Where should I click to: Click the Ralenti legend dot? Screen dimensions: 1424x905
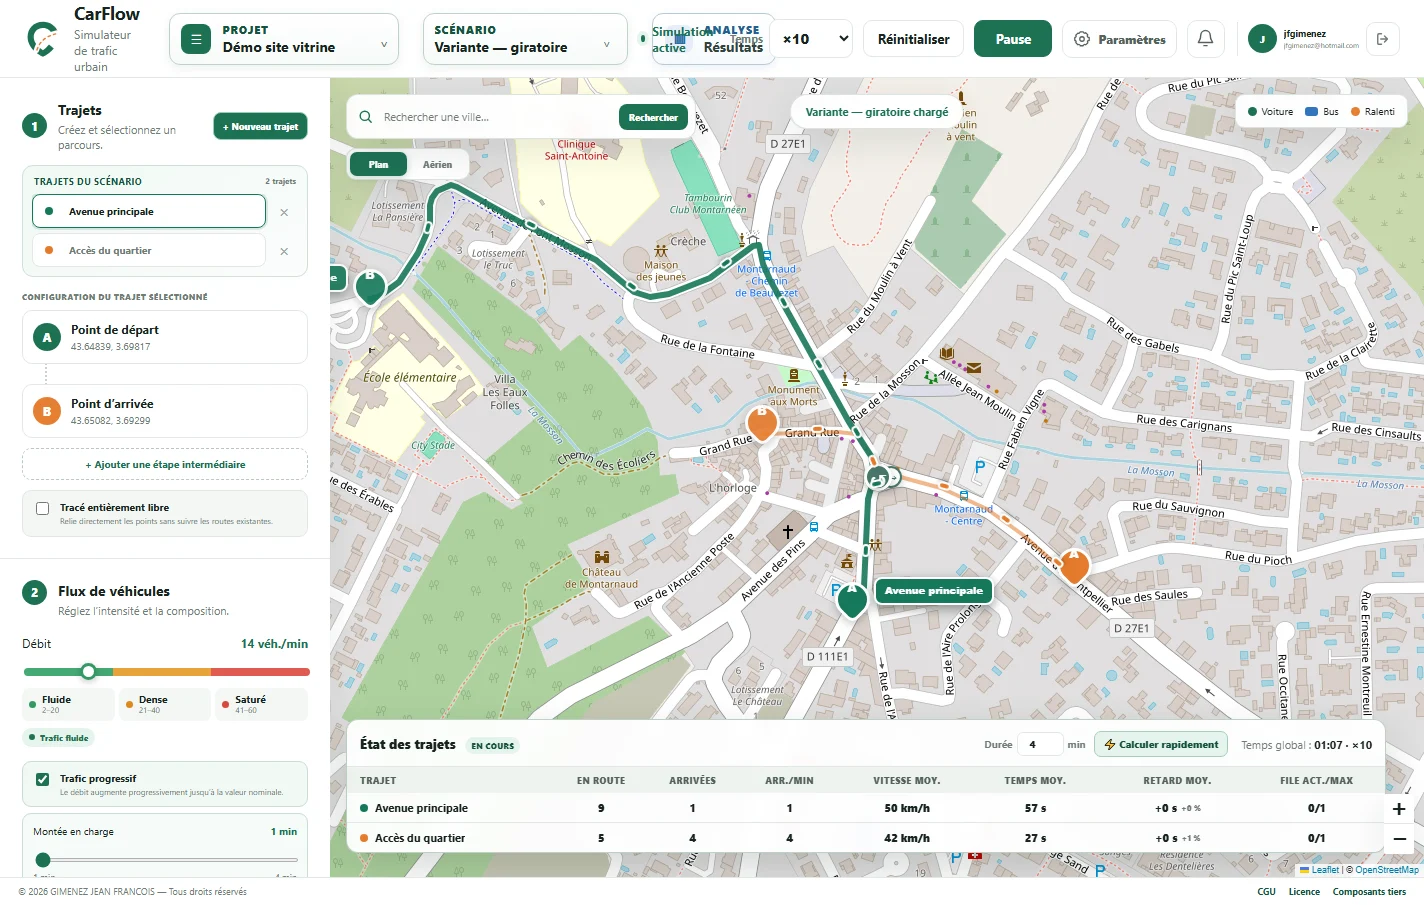point(1355,112)
